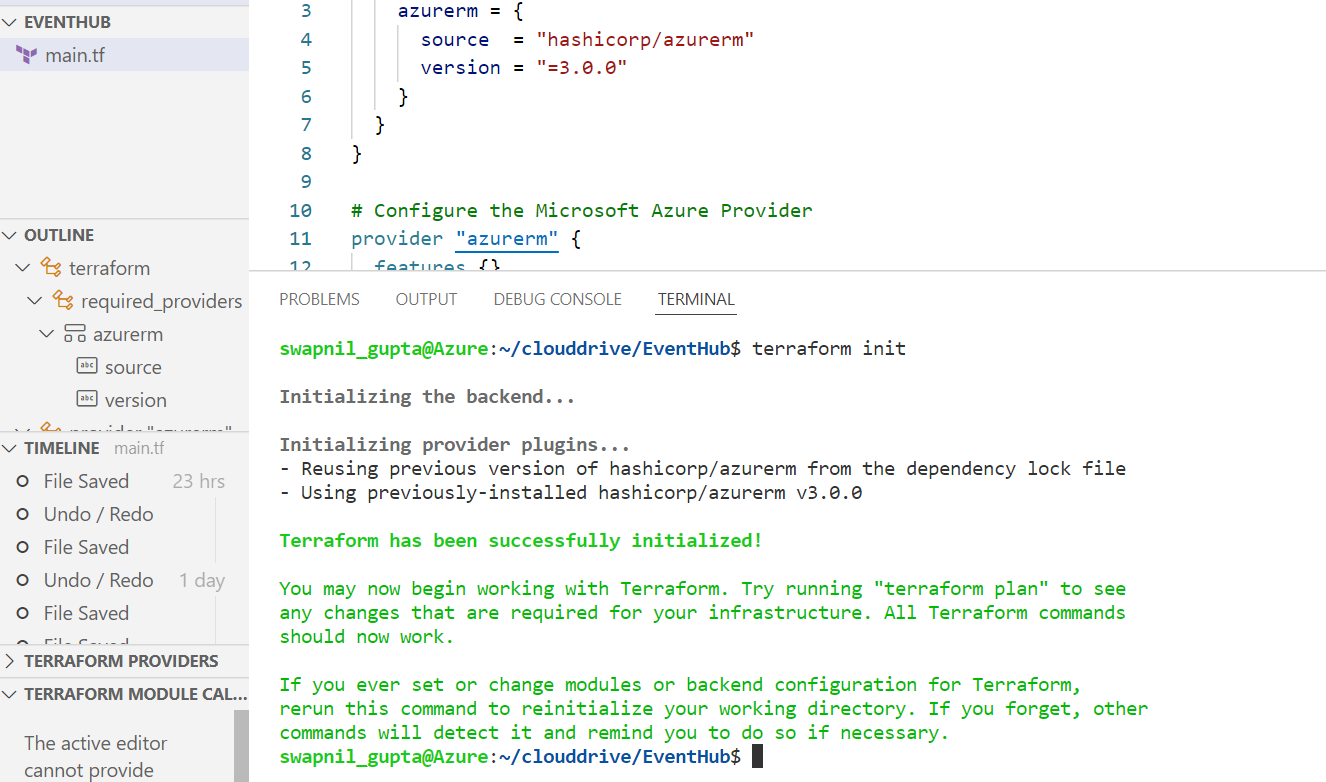
Task: Select terraform label in the outline
Action: 109,268
